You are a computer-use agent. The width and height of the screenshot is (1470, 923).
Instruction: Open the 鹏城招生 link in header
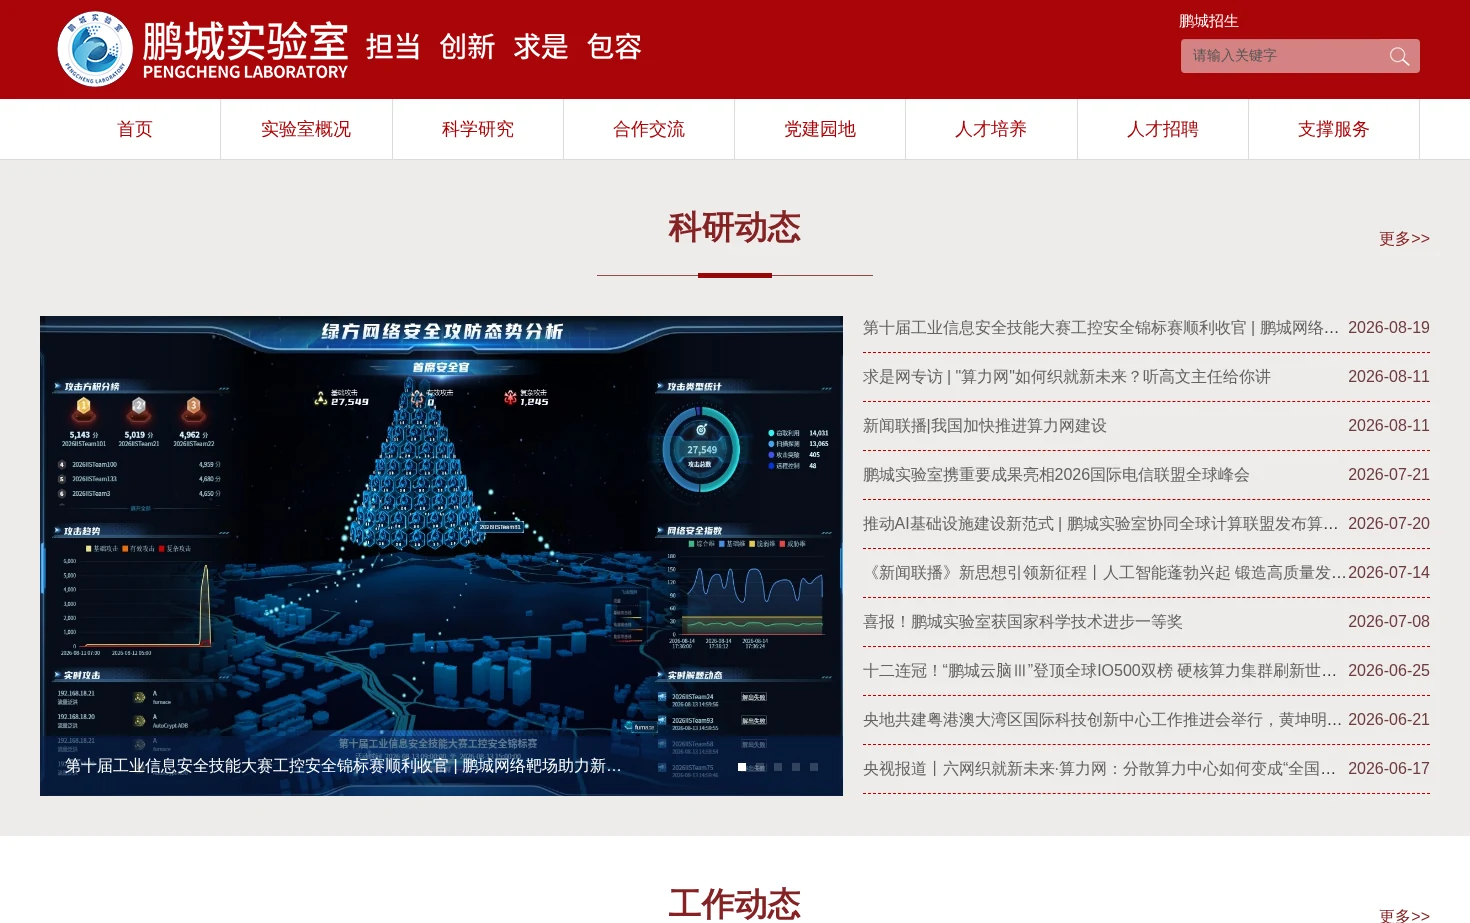tap(1208, 21)
